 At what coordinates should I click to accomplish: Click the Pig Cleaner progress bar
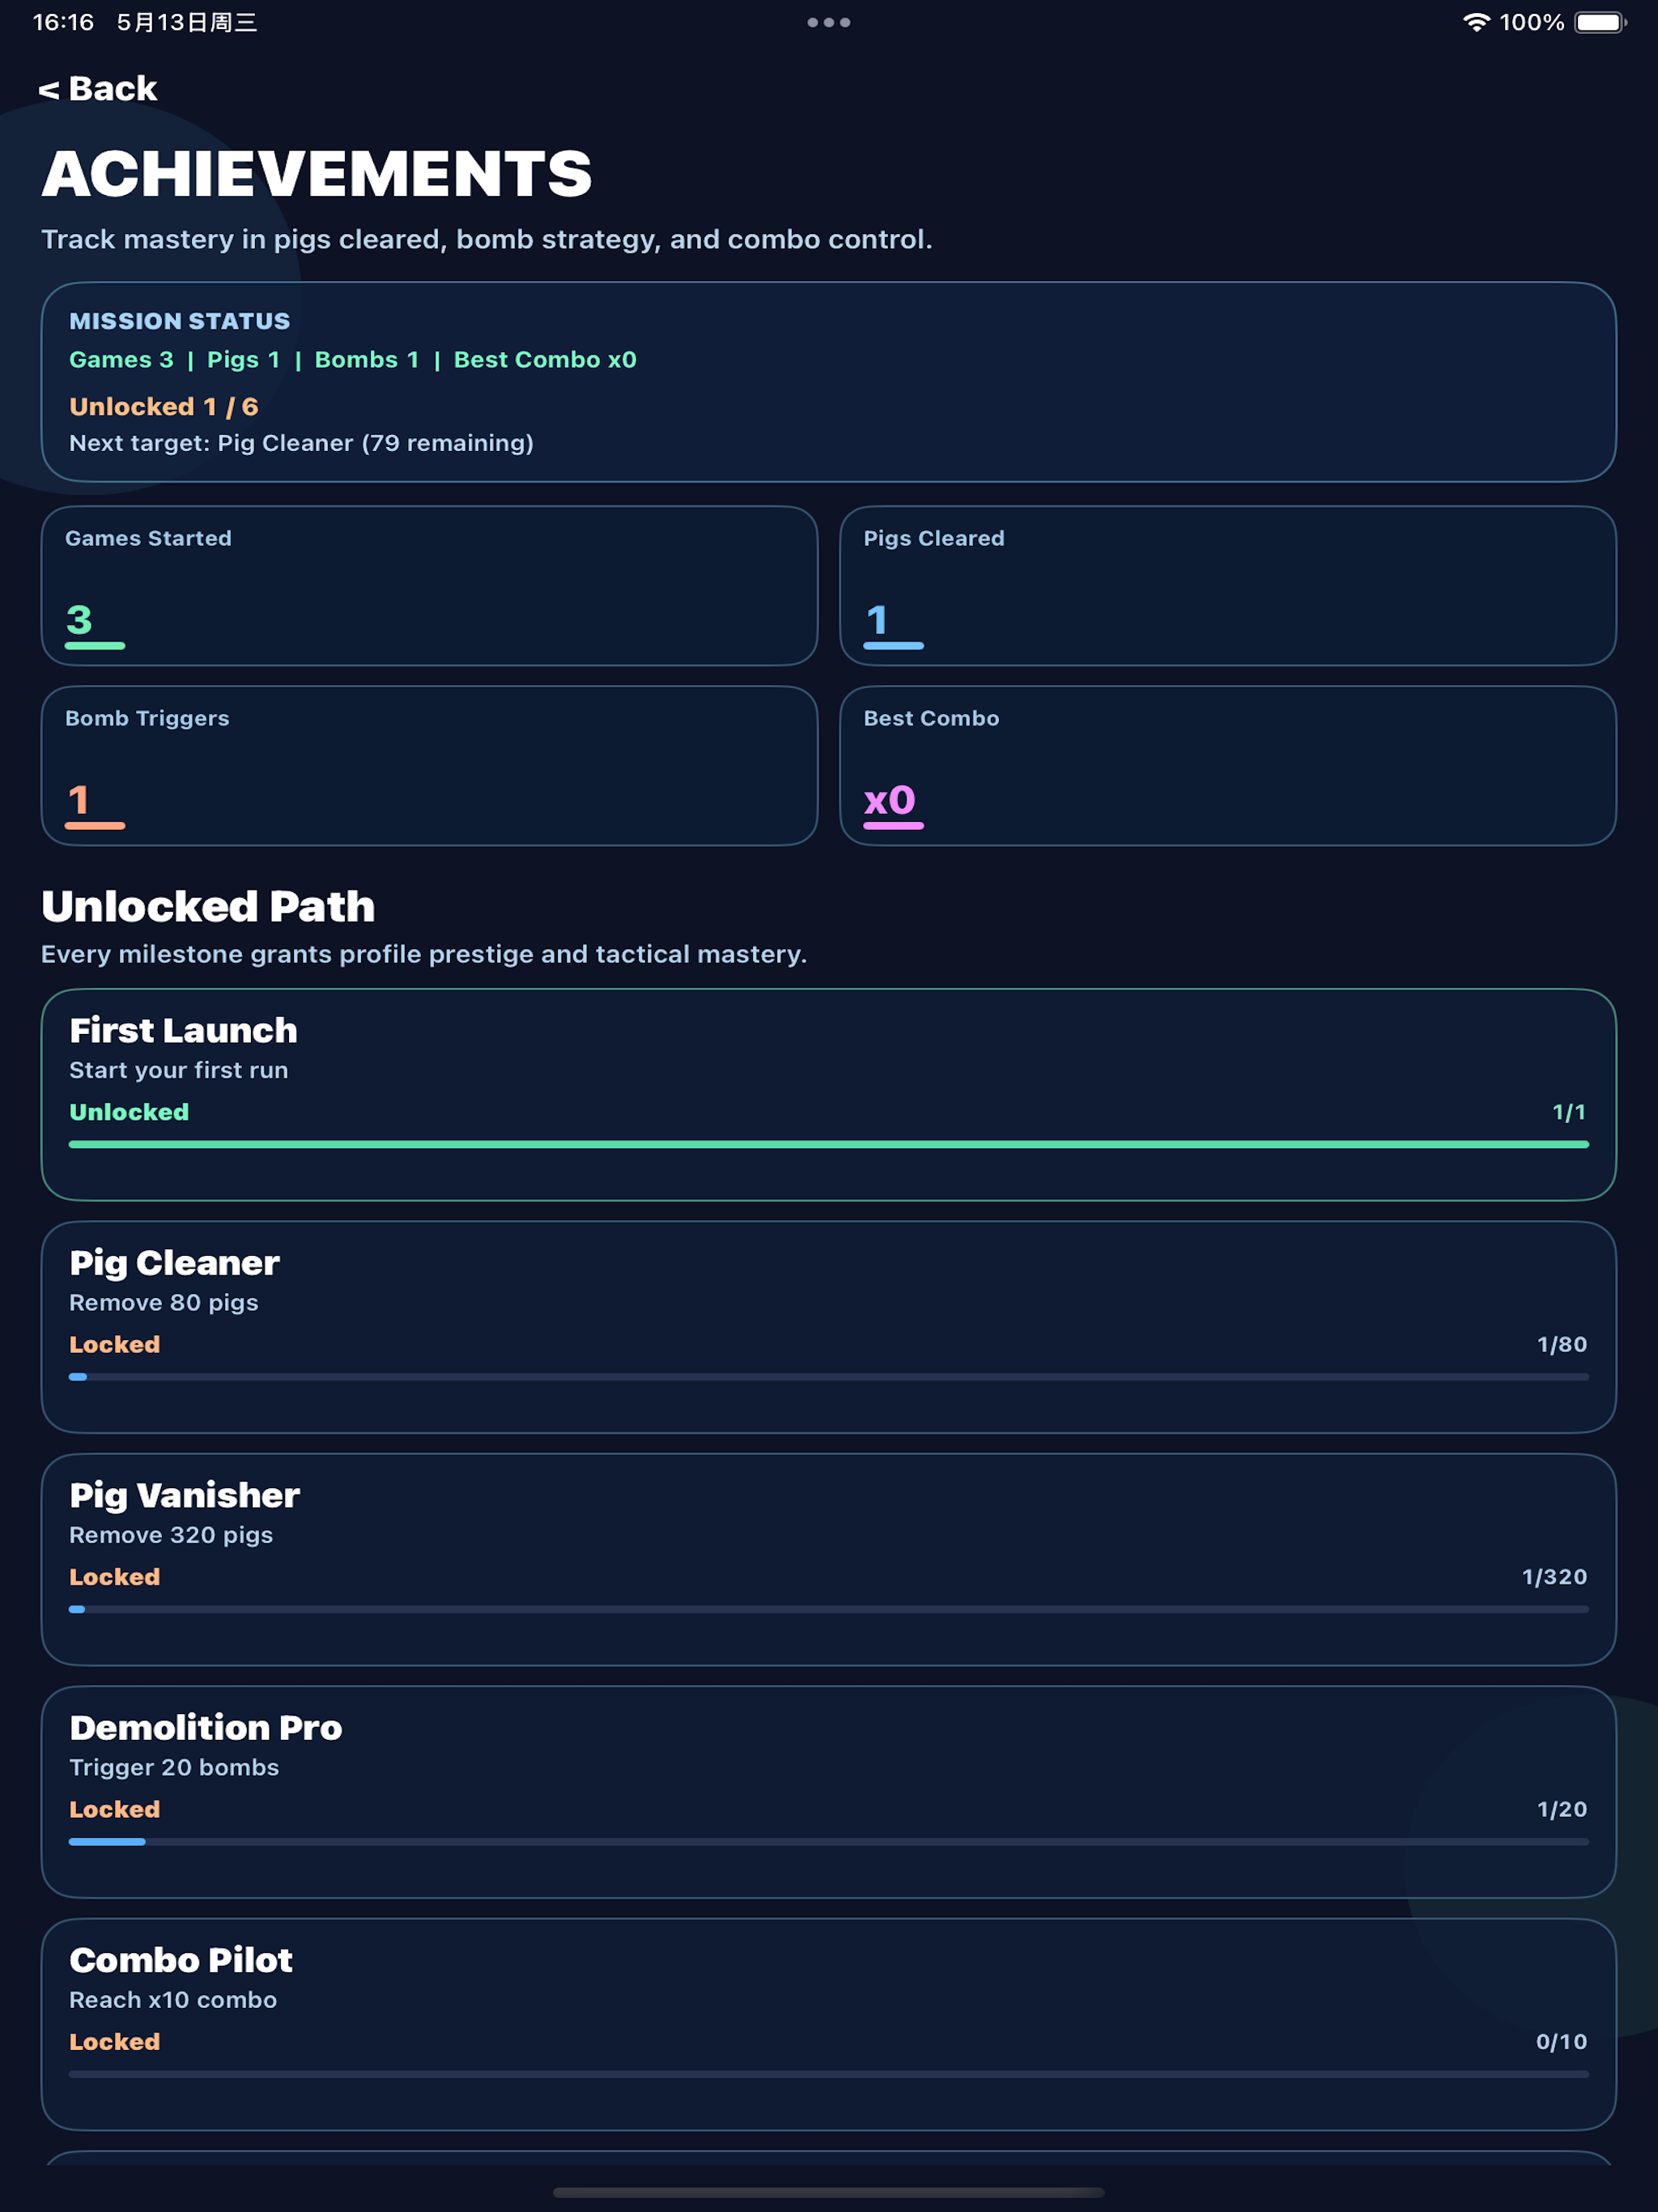829,1377
